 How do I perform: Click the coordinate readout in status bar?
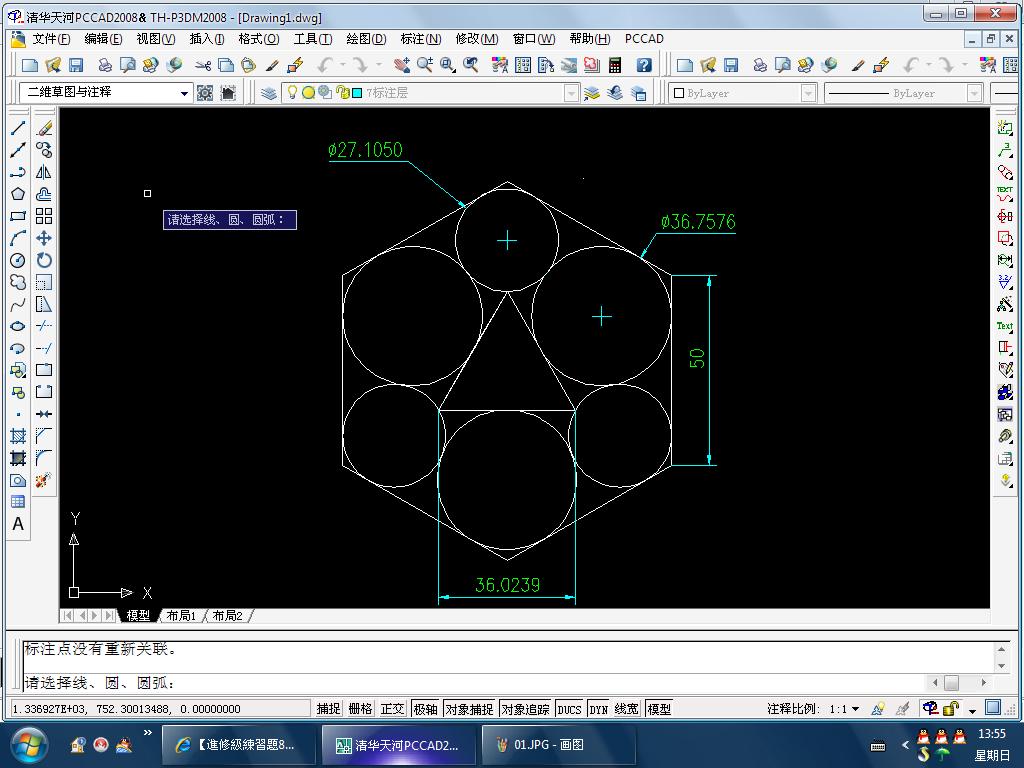click(x=161, y=709)
